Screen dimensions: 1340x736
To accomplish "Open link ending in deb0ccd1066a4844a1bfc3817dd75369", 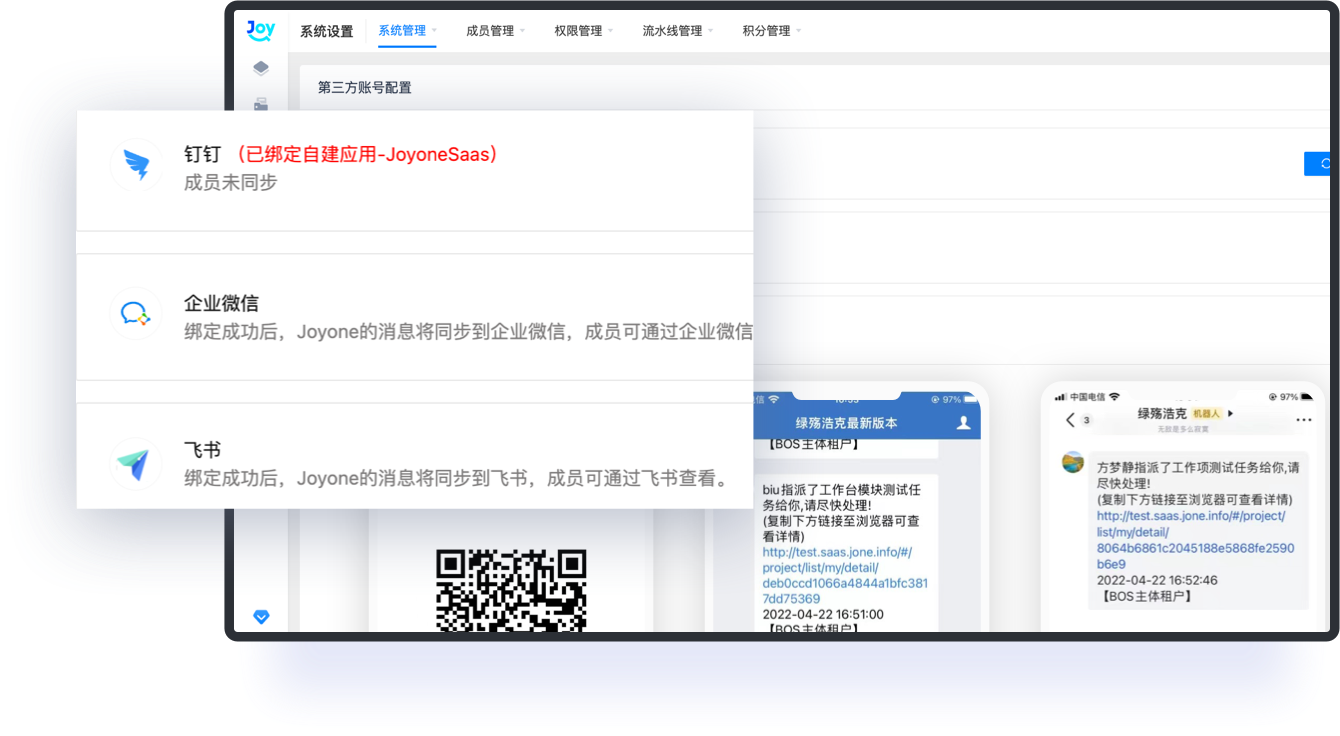I will (x=845, y=575).
